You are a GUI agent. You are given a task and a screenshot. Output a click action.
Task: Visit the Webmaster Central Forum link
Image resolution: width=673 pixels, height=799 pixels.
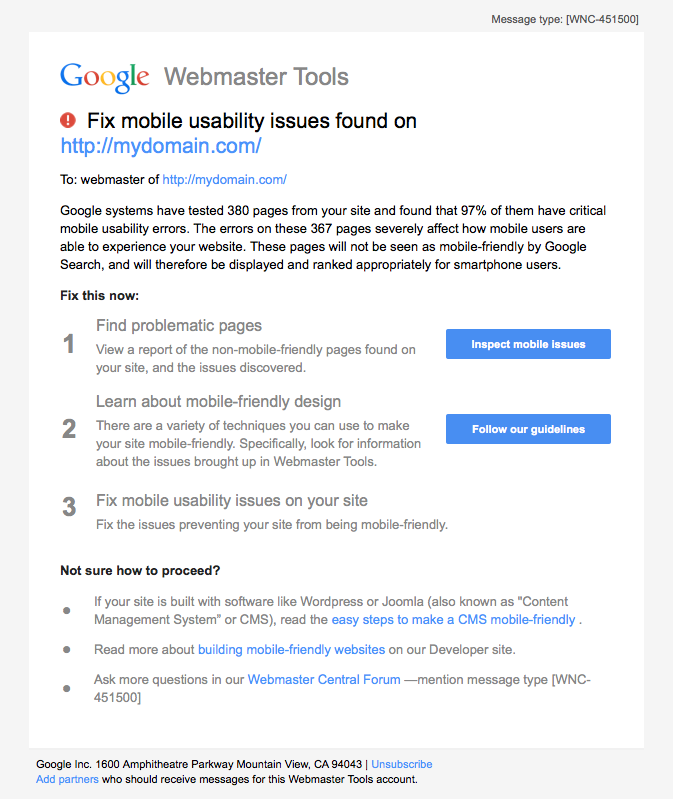click(x=324, y=680)
